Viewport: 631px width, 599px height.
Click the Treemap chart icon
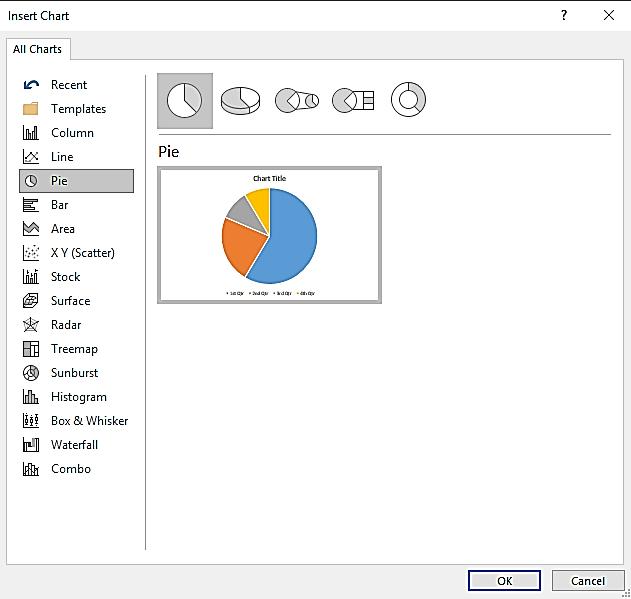[31, 349]
